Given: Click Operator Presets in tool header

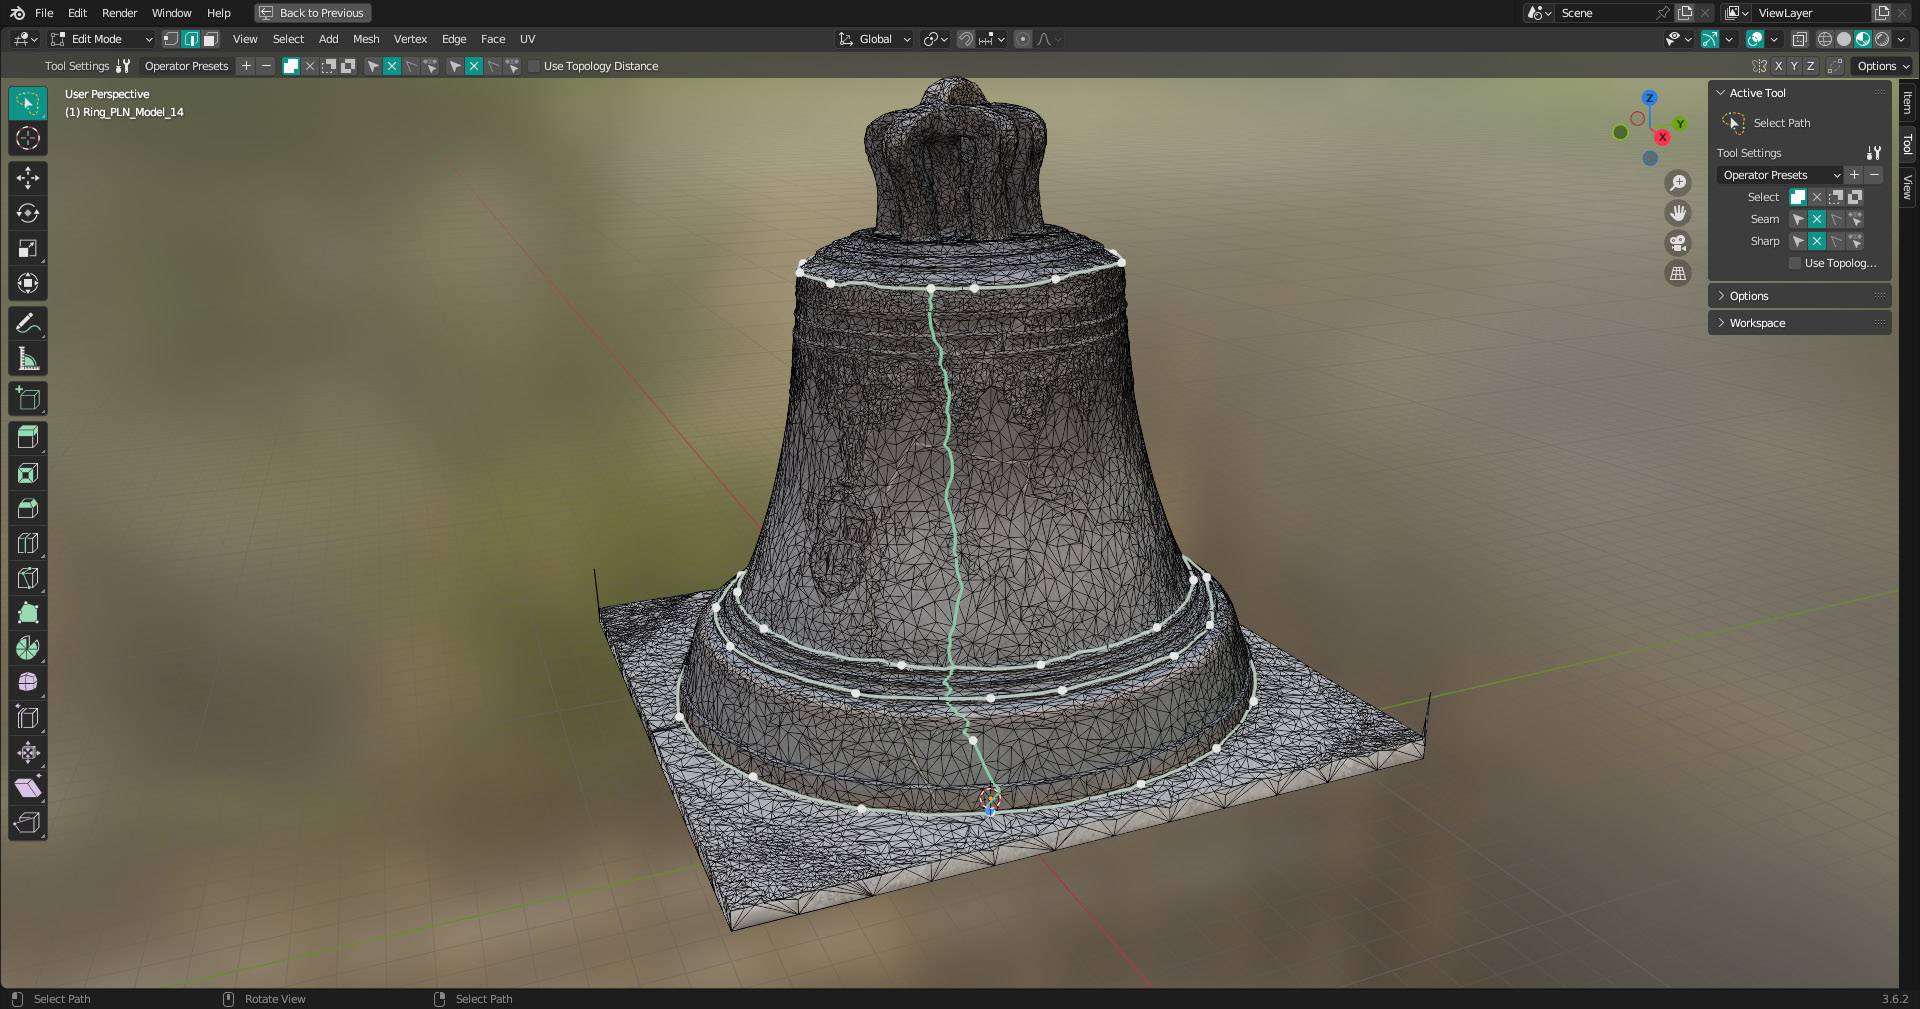Looking at the screenshot, I should [x=186, y=66].
